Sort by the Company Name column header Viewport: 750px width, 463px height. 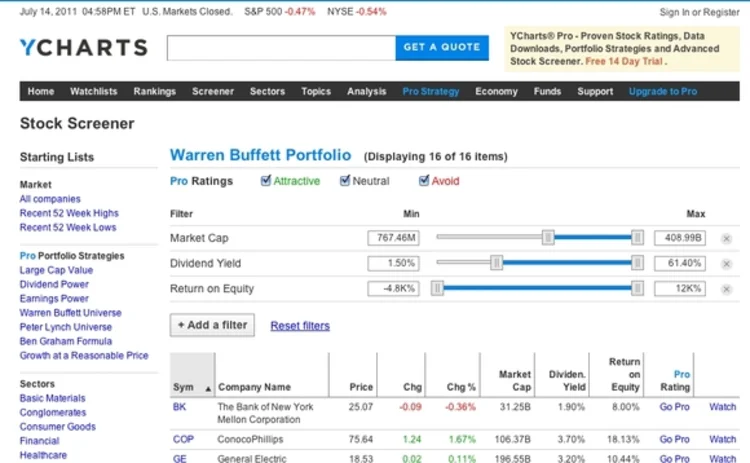pyautogui.click(x=254, y=387)
